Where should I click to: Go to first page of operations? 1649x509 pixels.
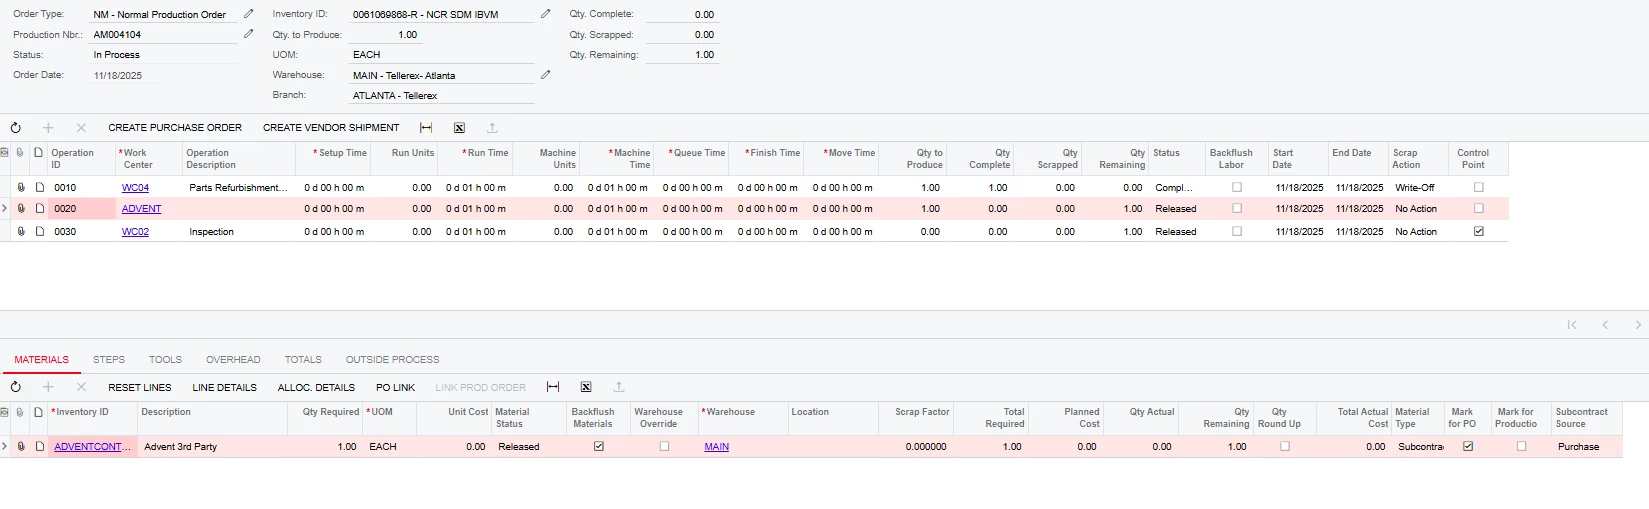(x=1572, y=325)
